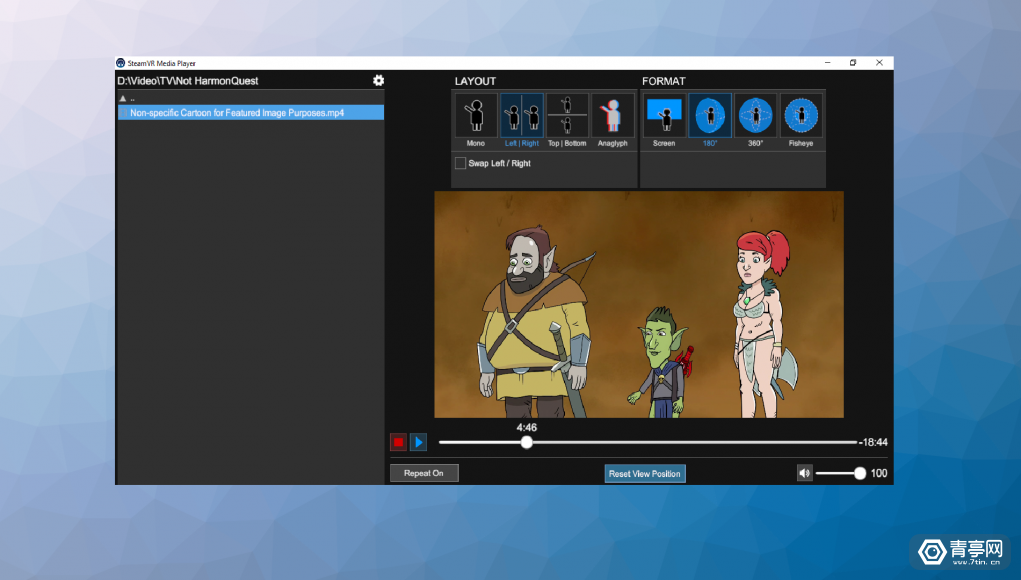This screenshot has width=1021, height=580.
Task: Select the 180° format icon
Action: tap(710, 116)
